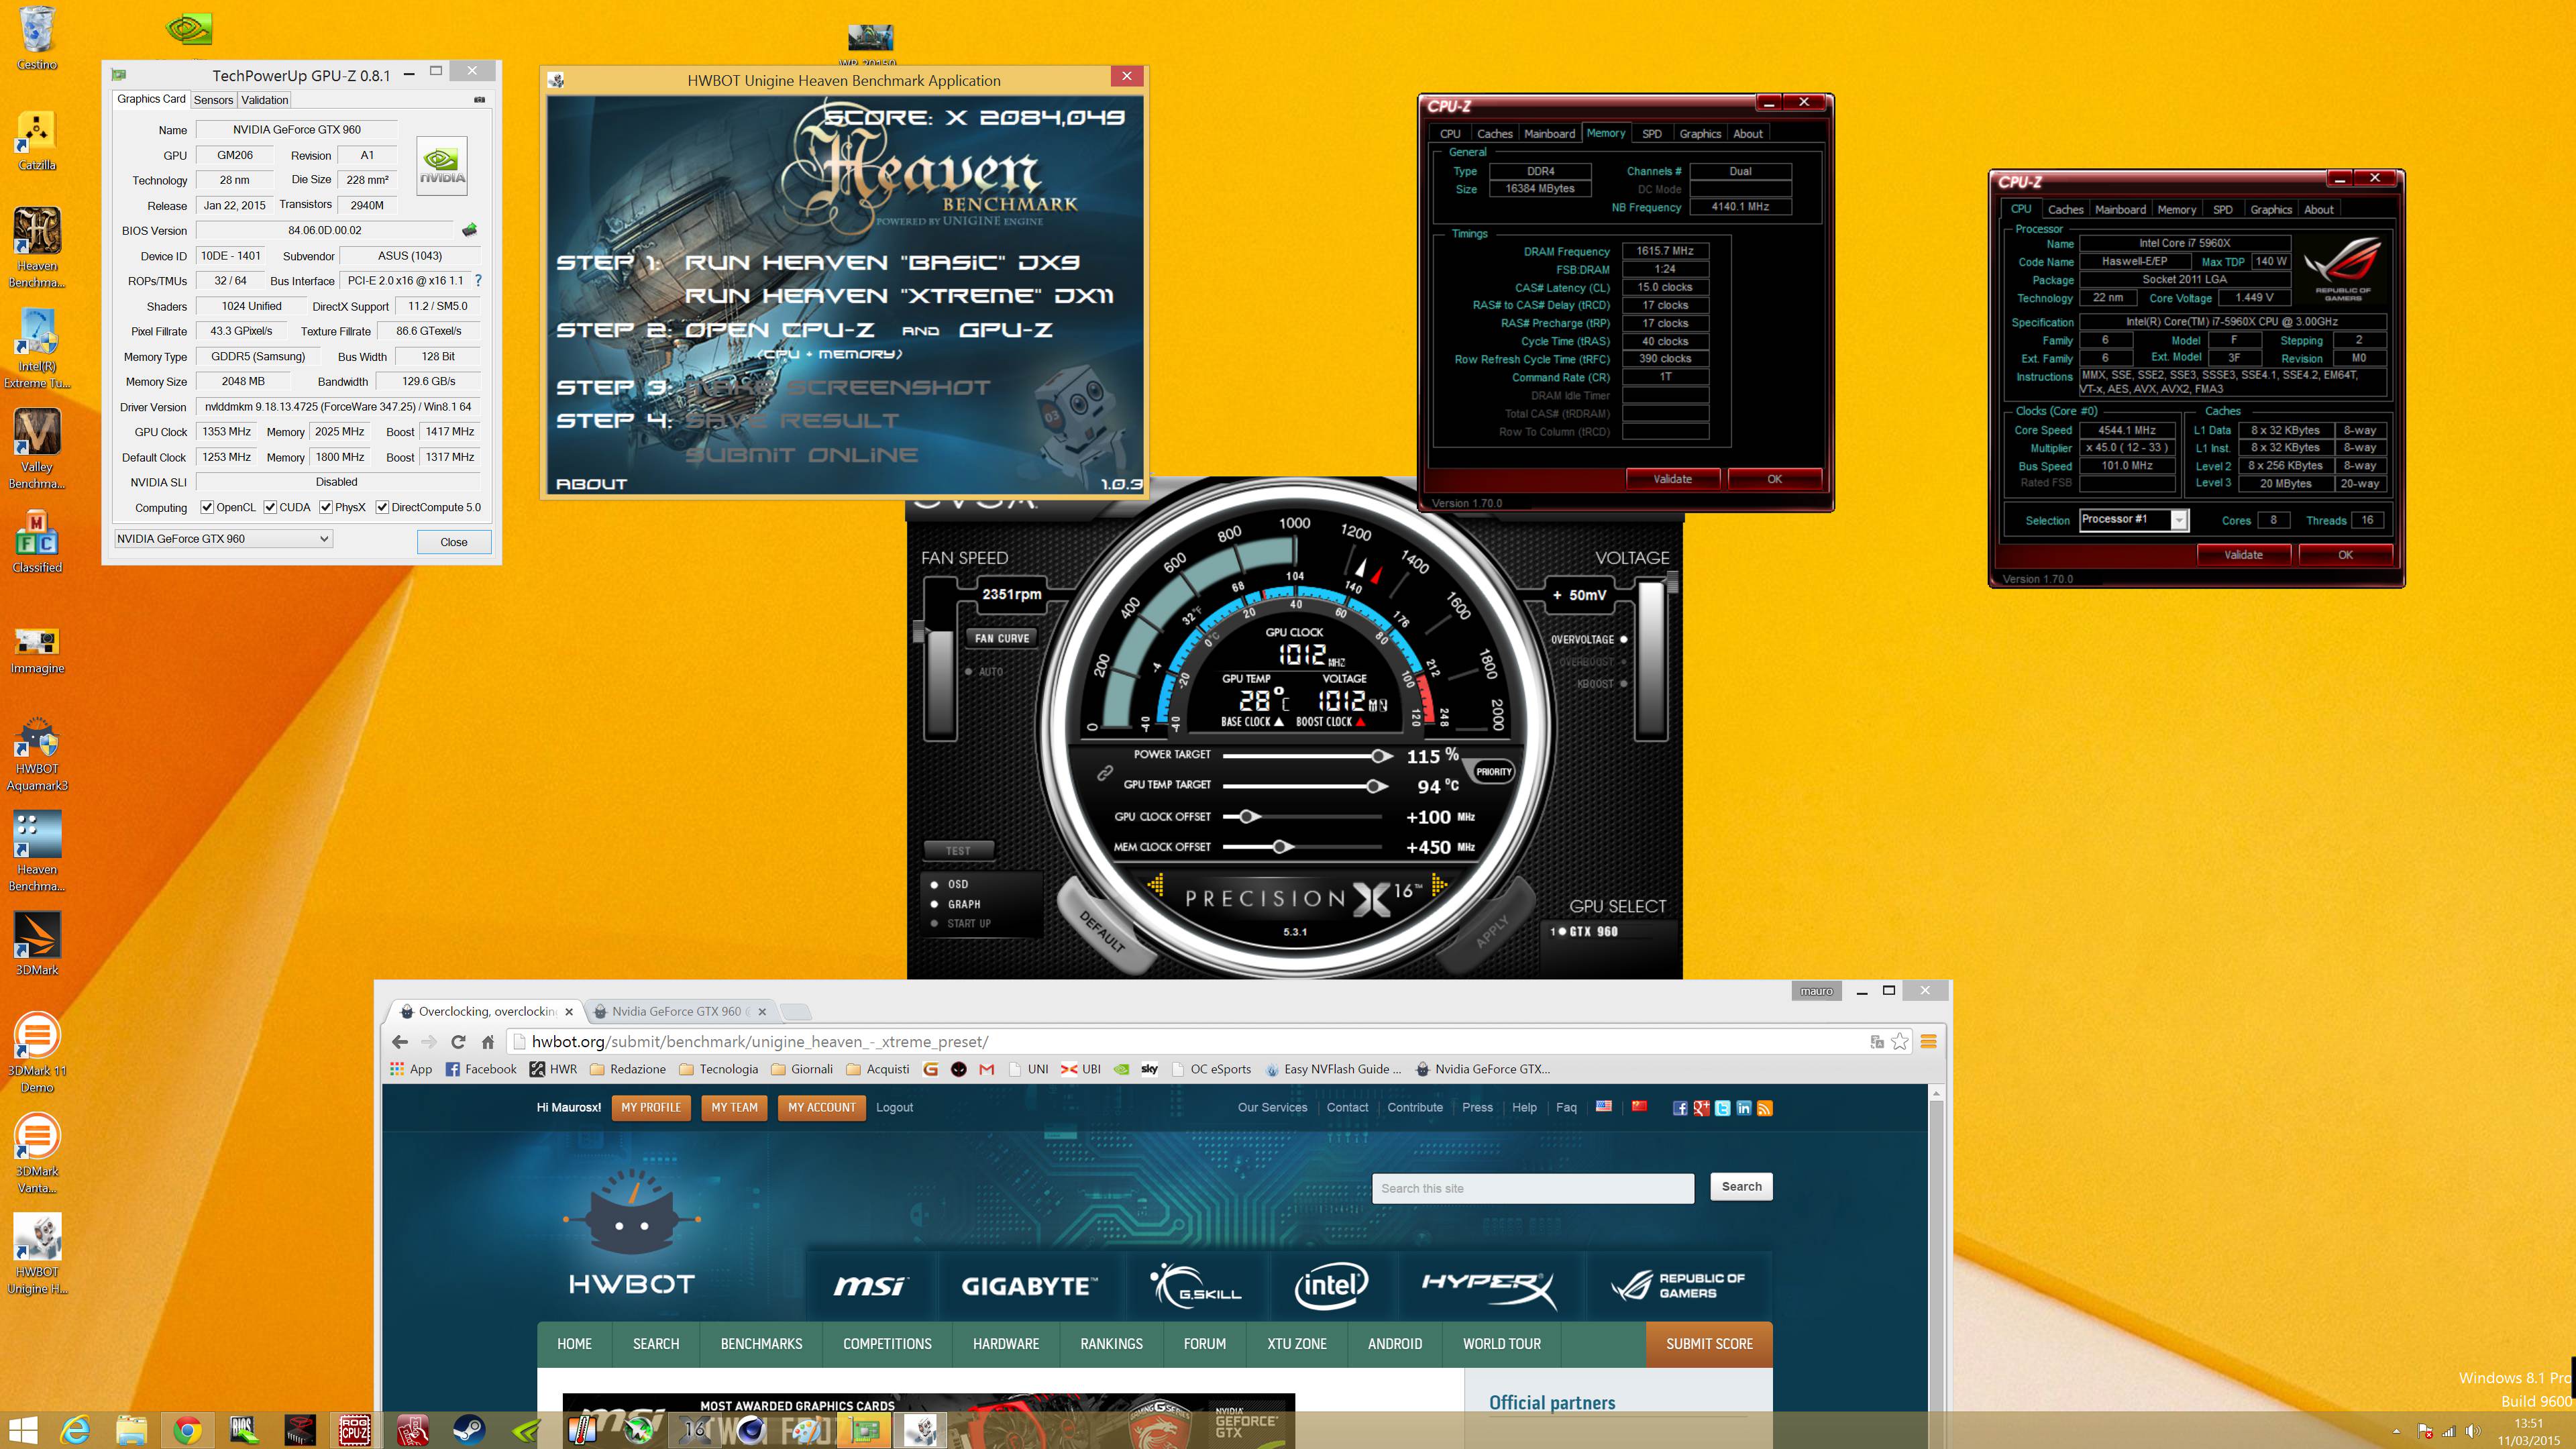Open the RANKINGS menu on HWBOT

pos(1111,1344)
